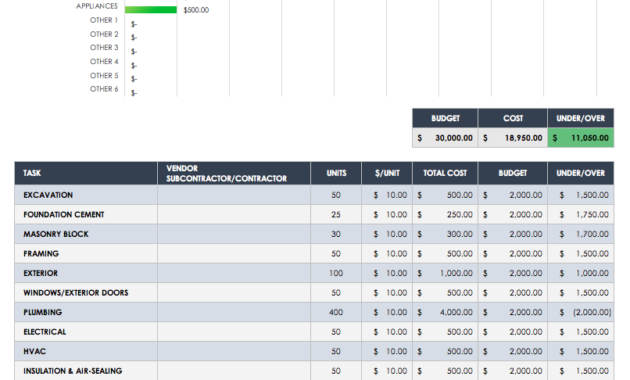The height and width of the screenshot is (380, 630).
Task: Select the FOUNDATION CEMENT total cost 250.00
Action: [x=445, y=215]
